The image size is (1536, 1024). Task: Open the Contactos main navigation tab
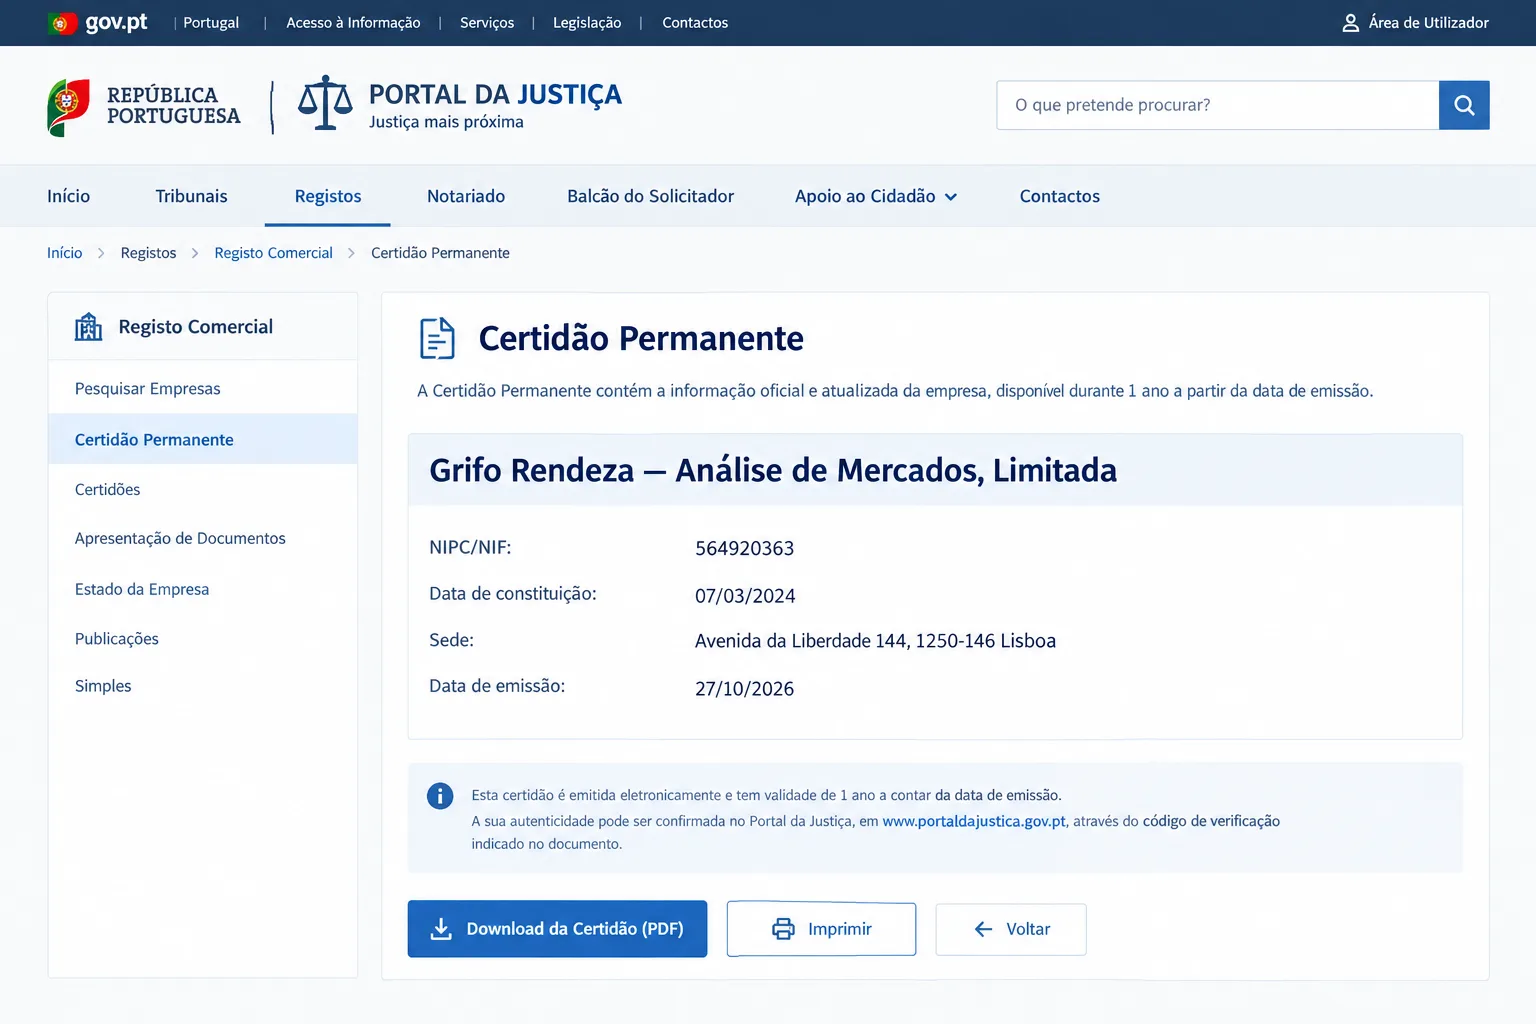[1060, 196]
